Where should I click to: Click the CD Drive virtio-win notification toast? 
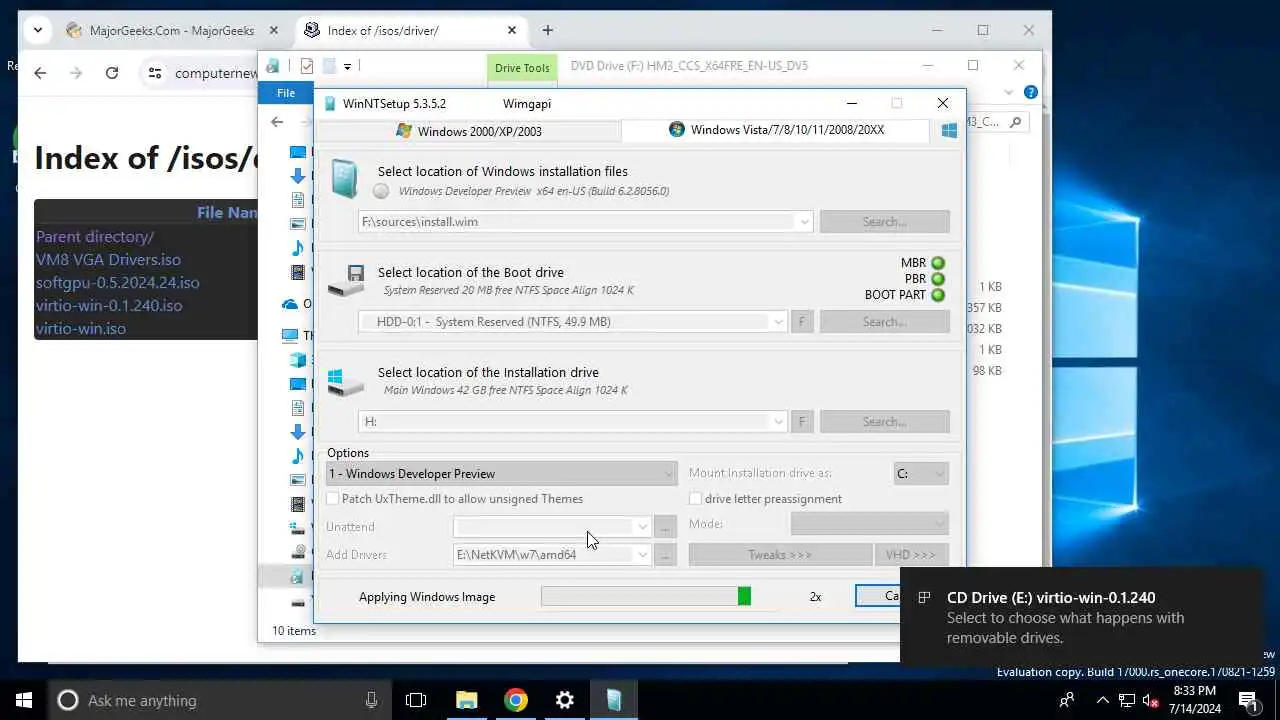(1080, 617)
